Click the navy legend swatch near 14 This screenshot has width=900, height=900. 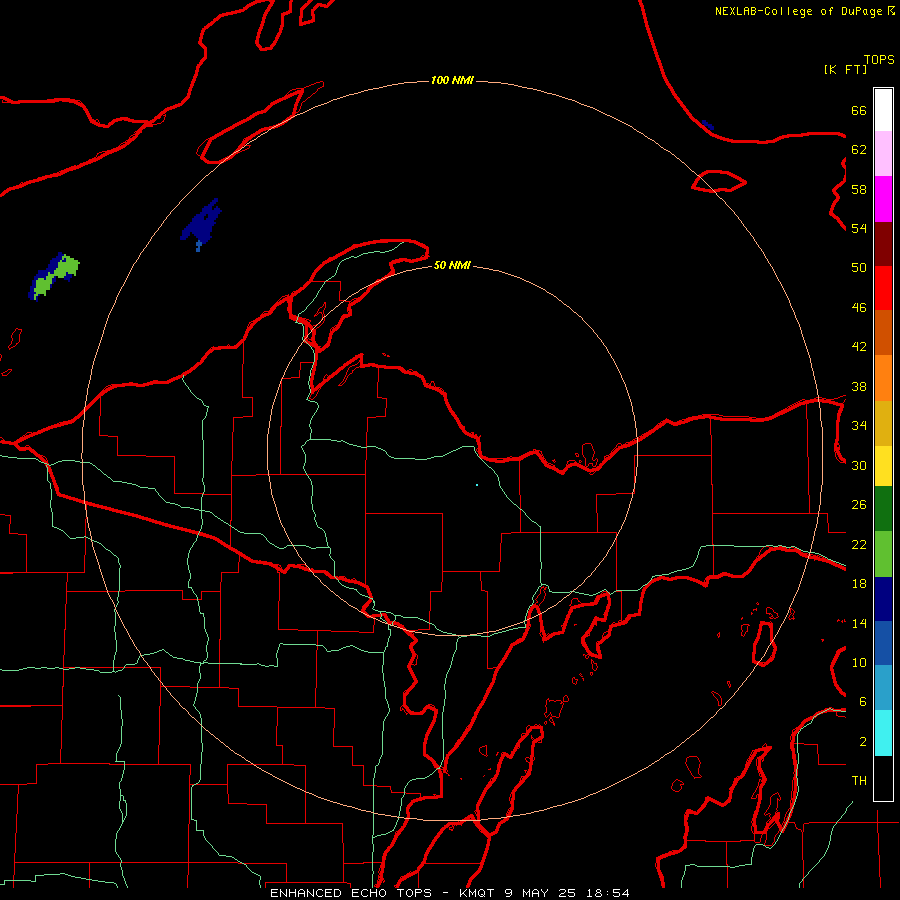pos(883,599)
